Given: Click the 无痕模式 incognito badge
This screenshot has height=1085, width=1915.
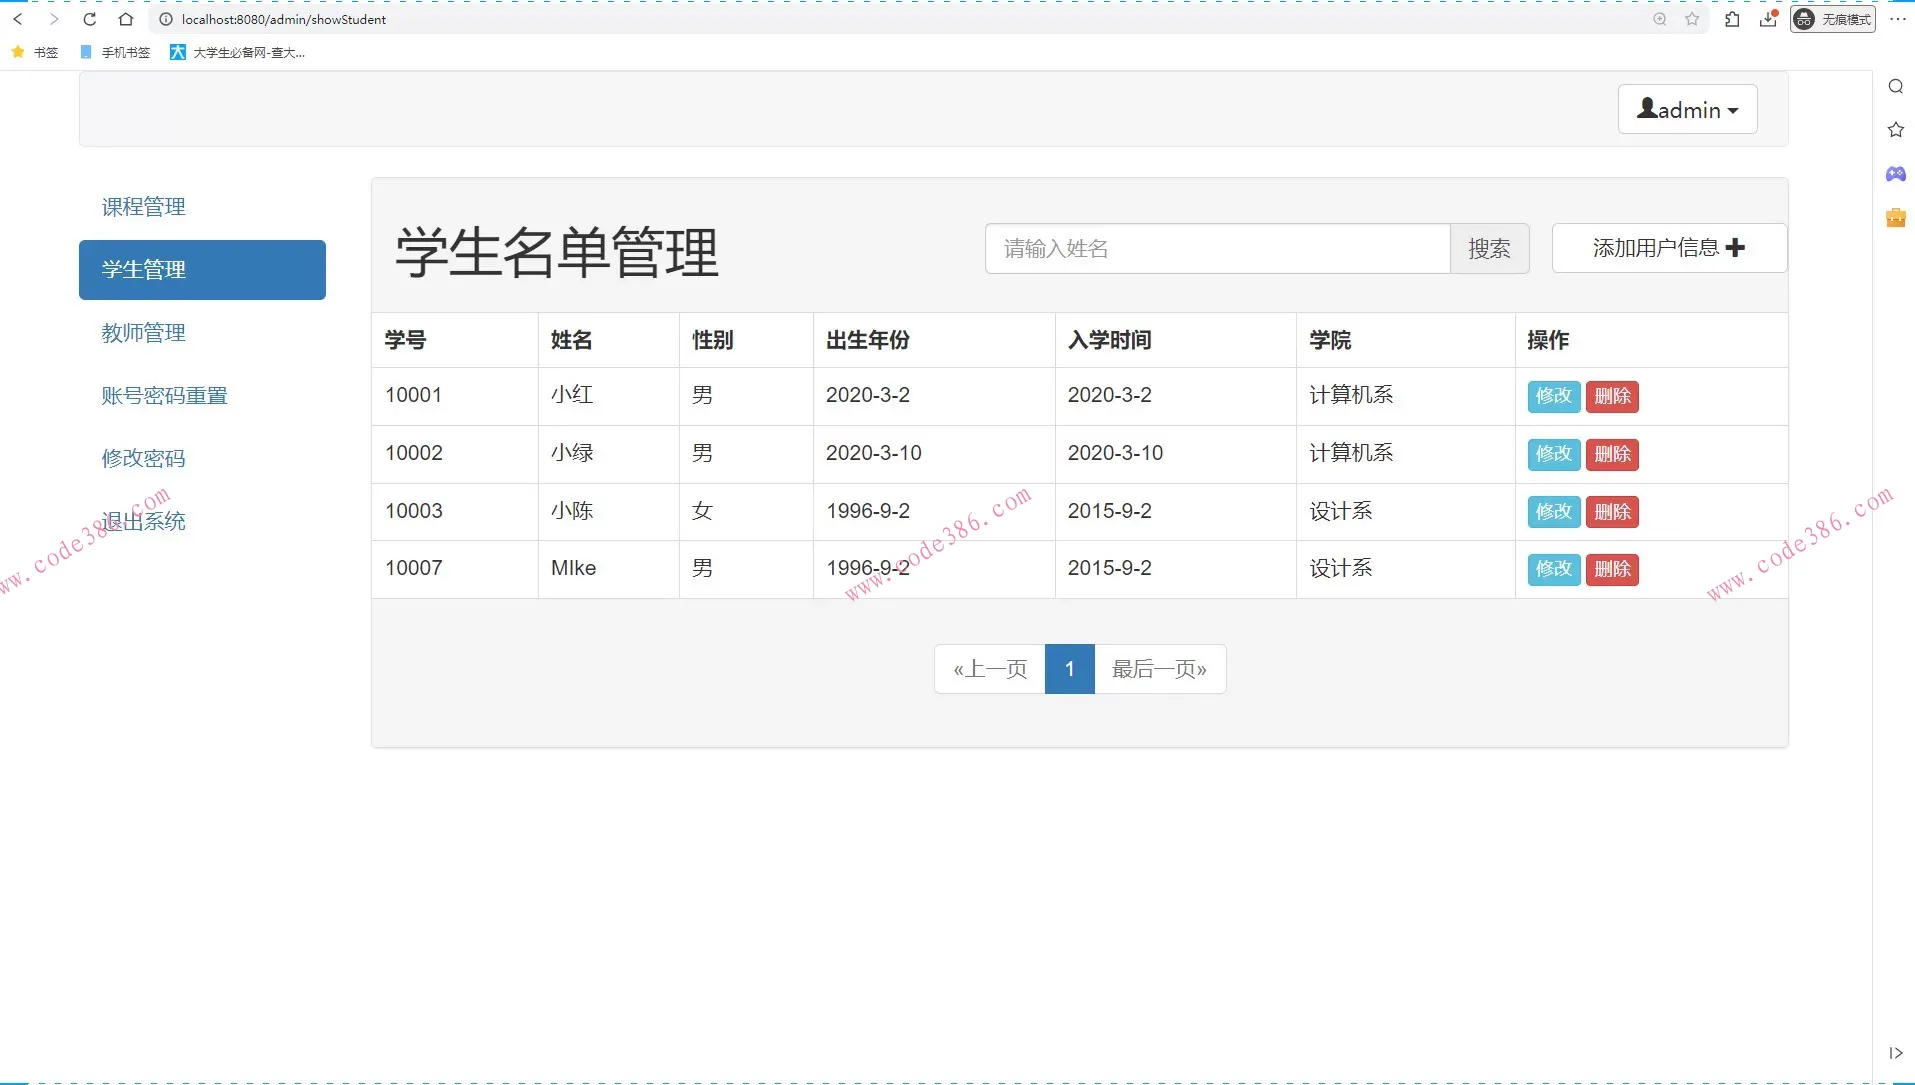Looking at the screenshot, I should pos(1833,19).
